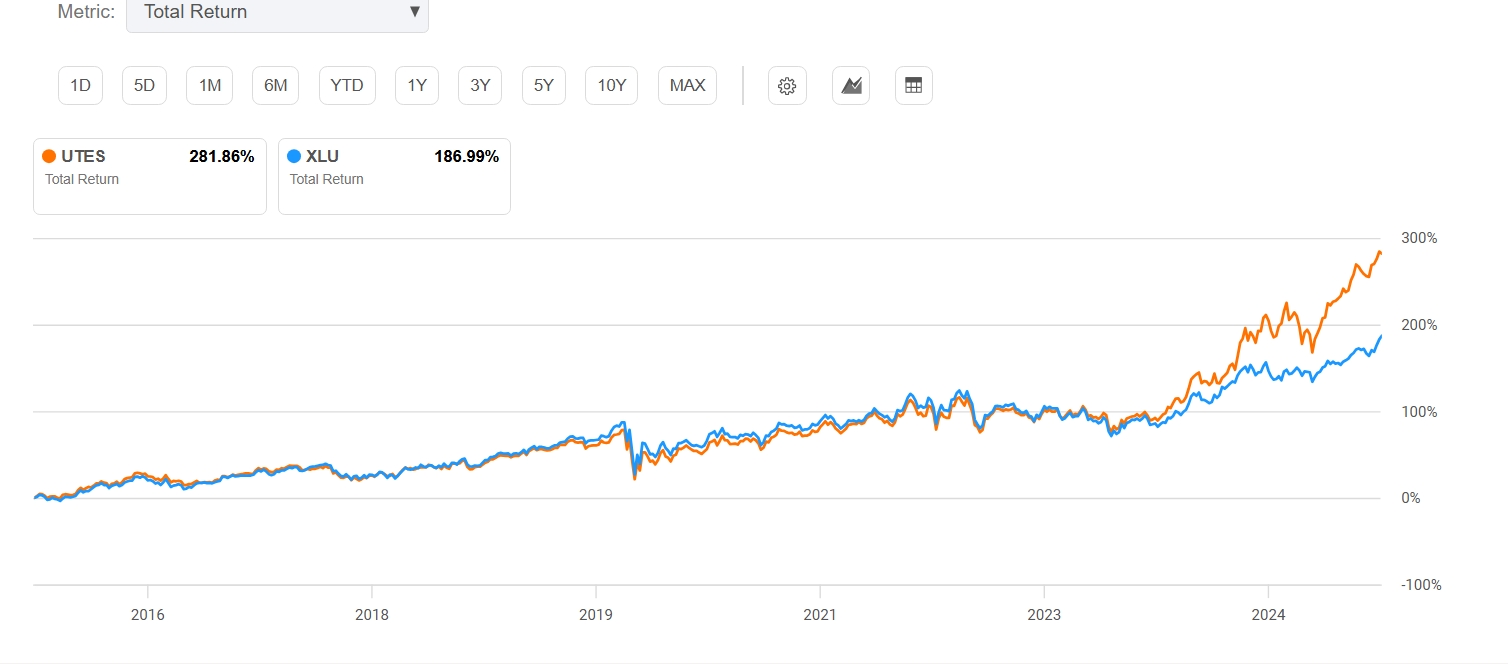Show the YTD time range
Screen dimensions: 1508x664
point(347,86)
